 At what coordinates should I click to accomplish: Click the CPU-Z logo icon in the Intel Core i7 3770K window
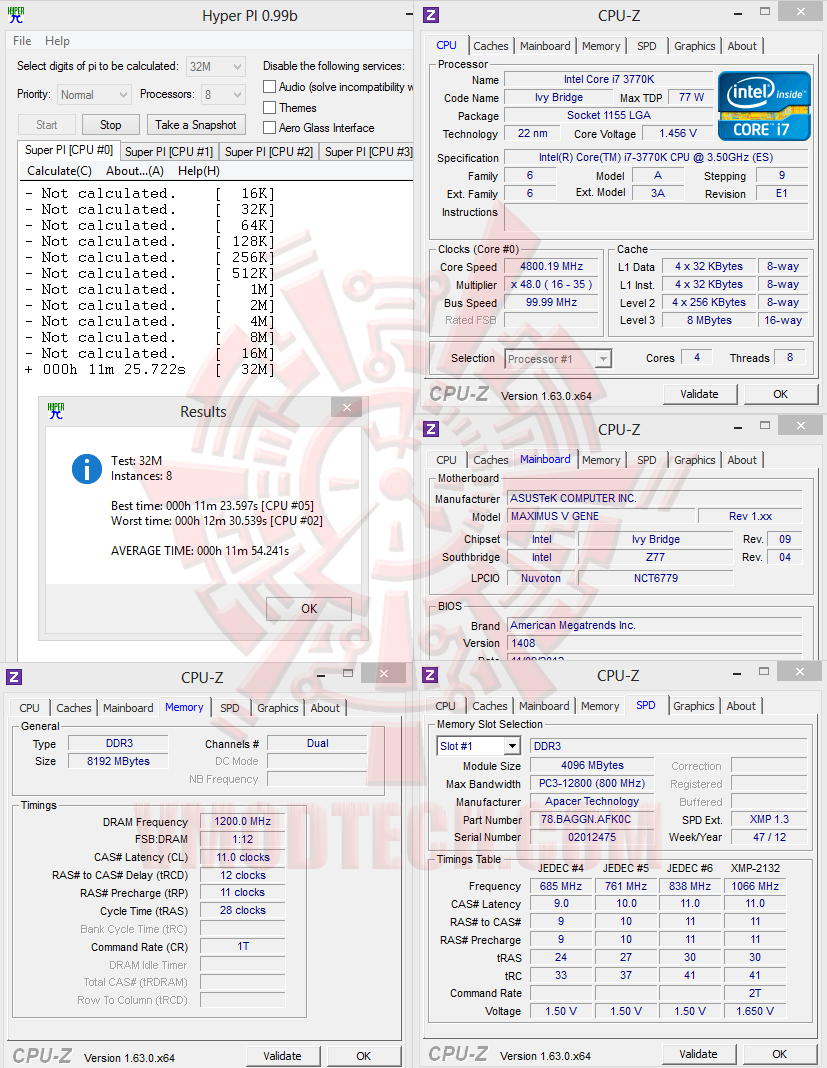(x=431, y=15)
